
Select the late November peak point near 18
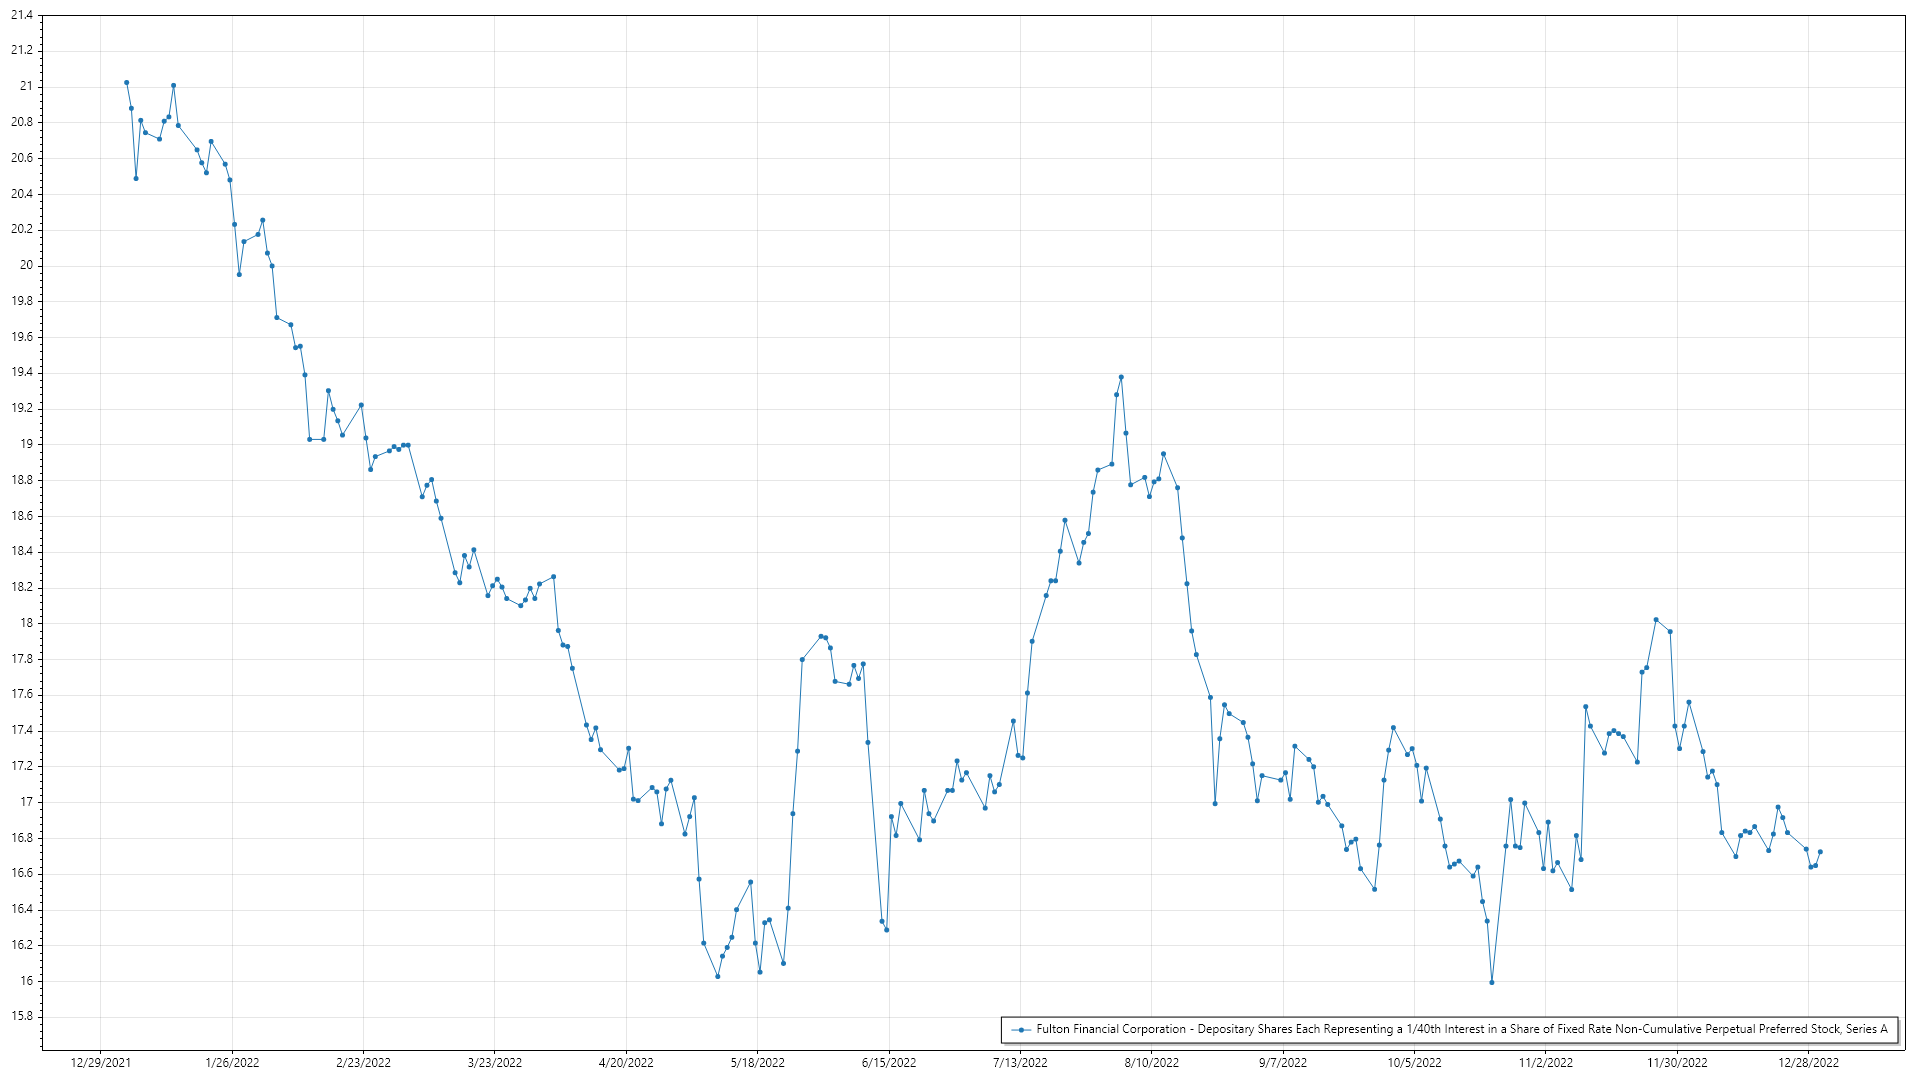point(1656,620)
